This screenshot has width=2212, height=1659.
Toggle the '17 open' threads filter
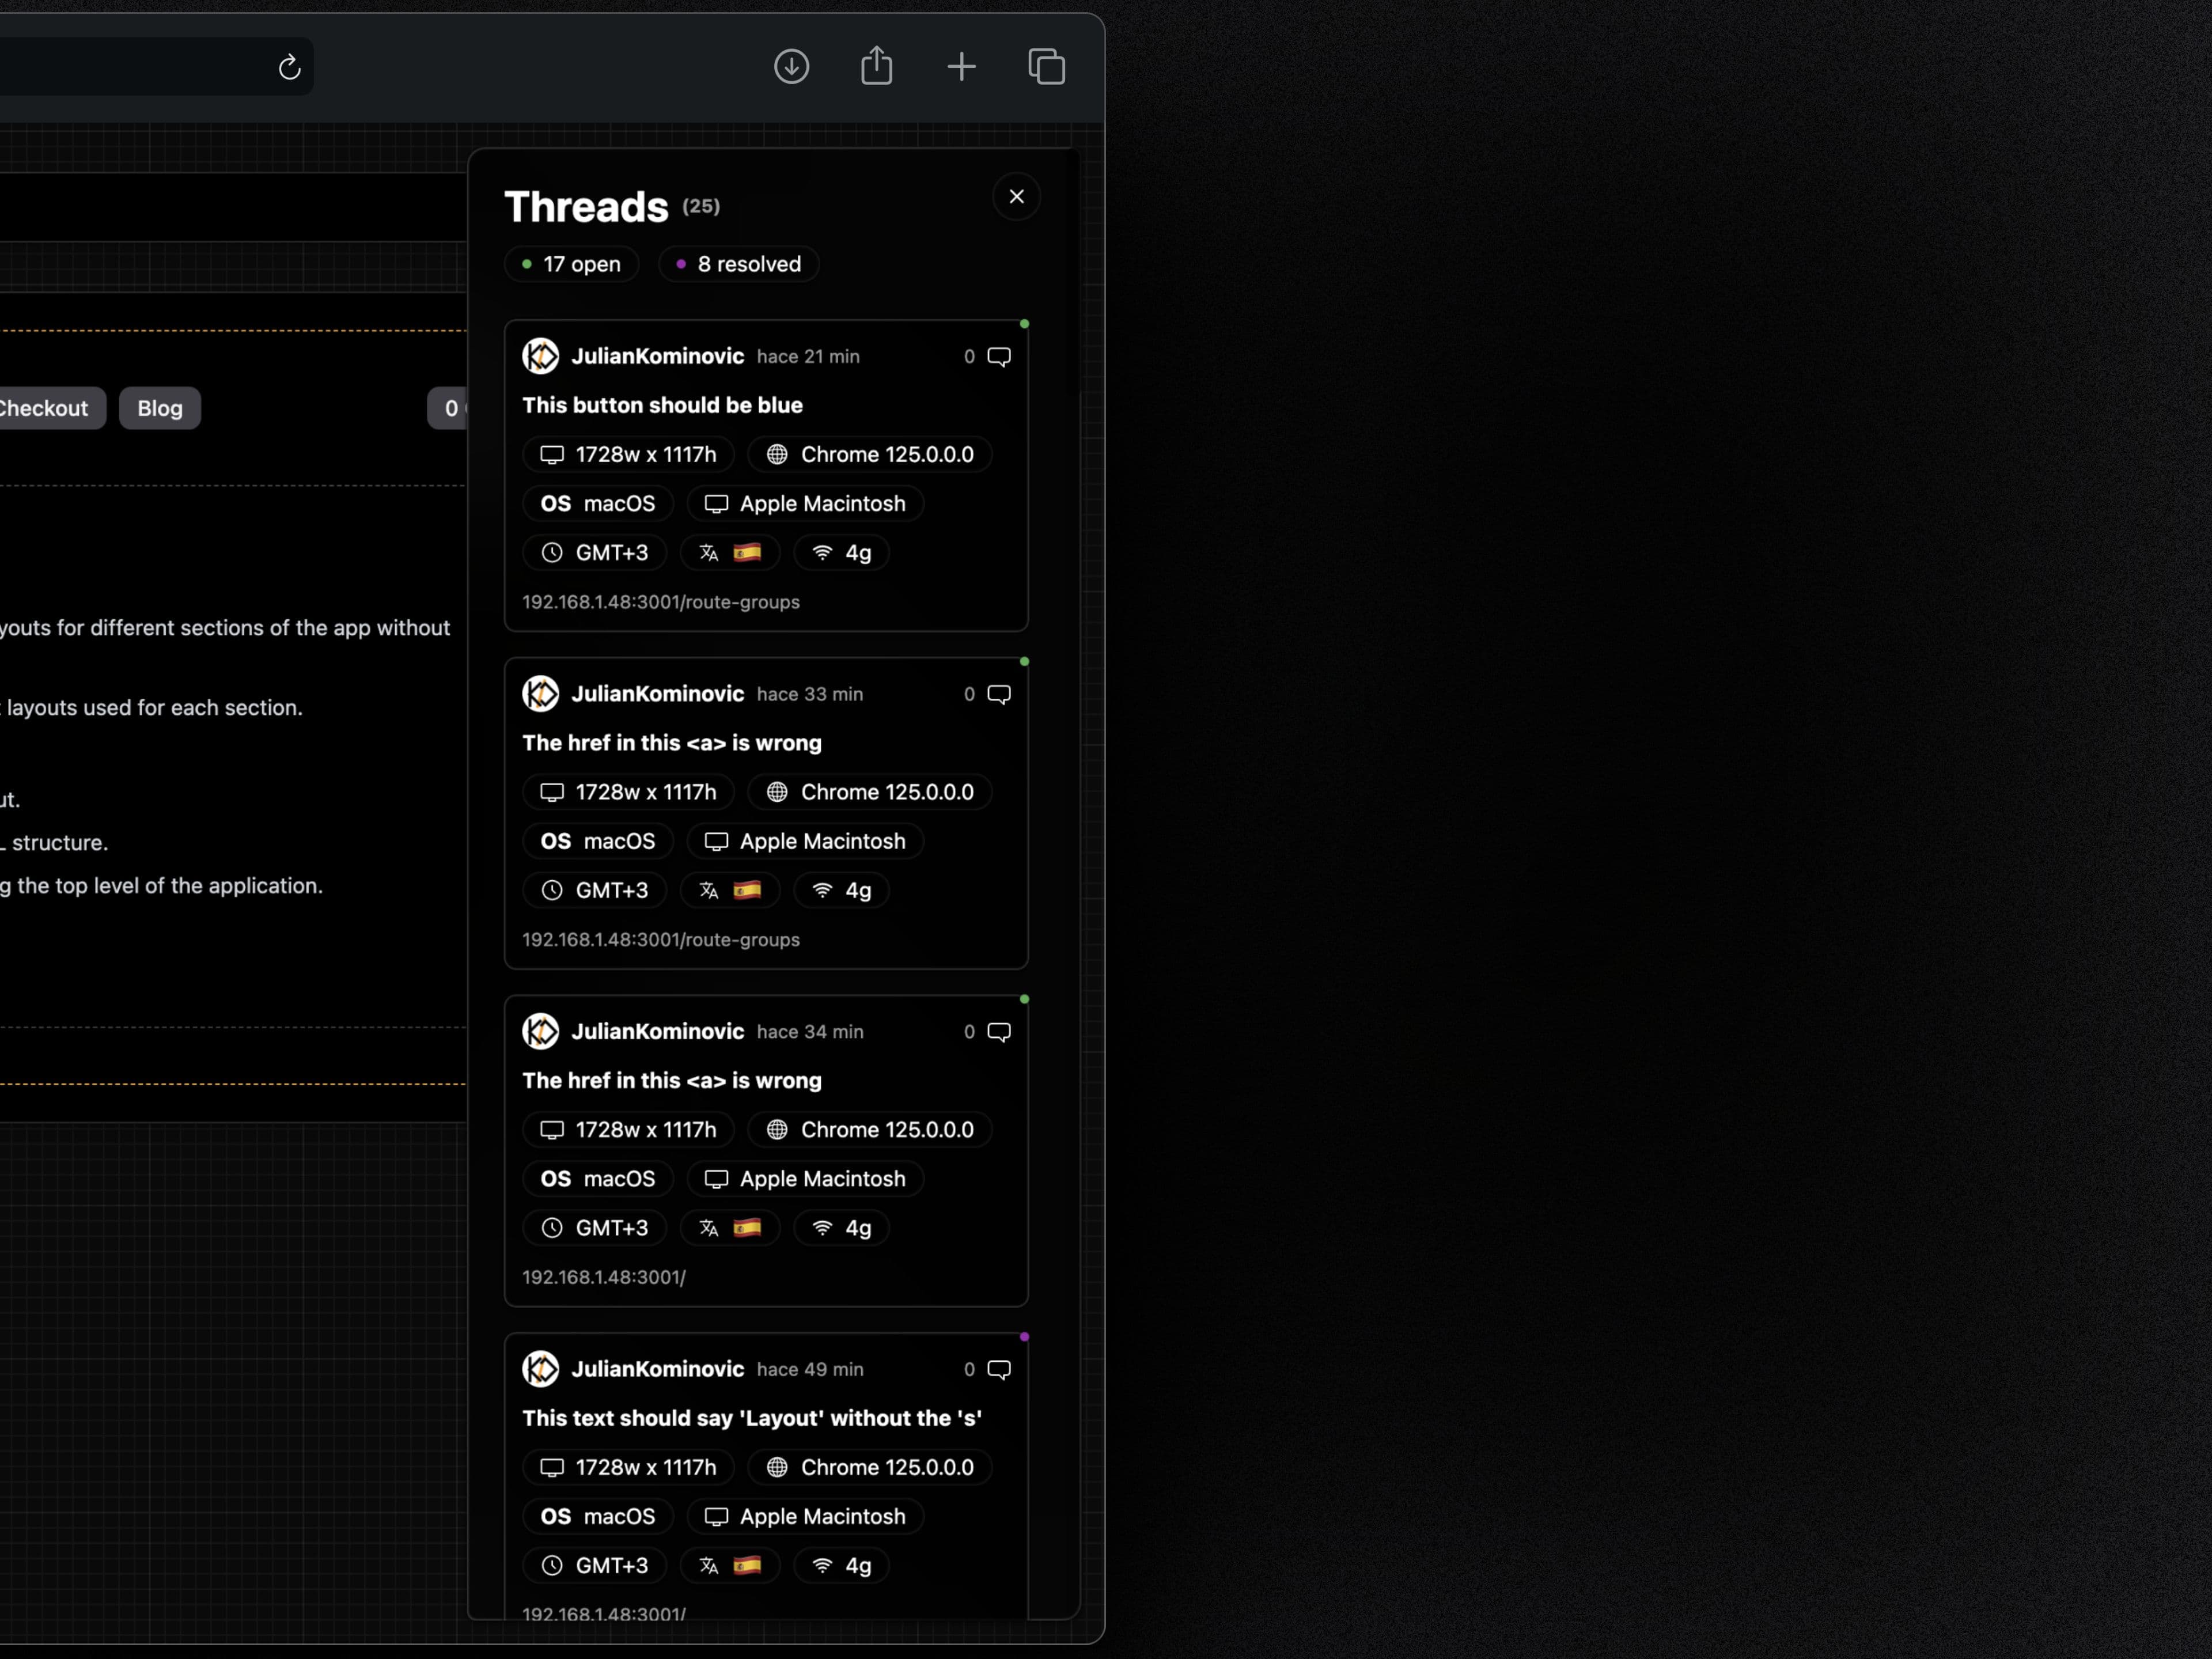570,263
